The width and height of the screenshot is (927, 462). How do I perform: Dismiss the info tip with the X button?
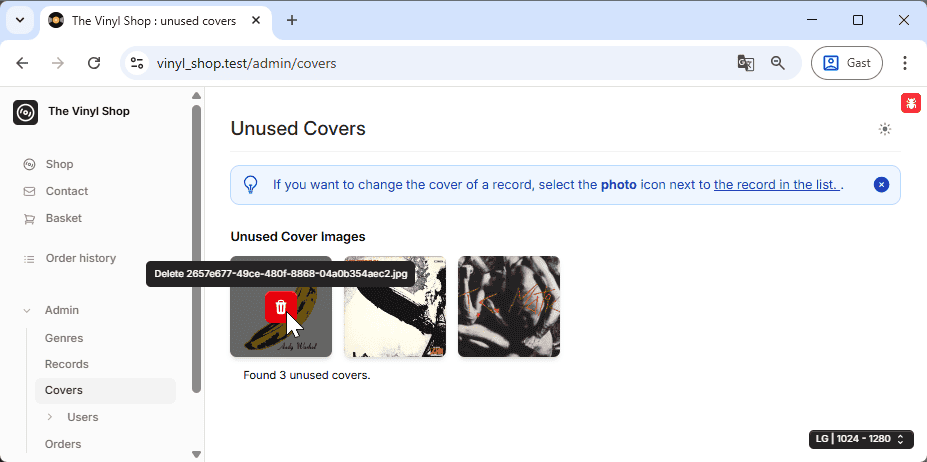[x=881, y=185]
